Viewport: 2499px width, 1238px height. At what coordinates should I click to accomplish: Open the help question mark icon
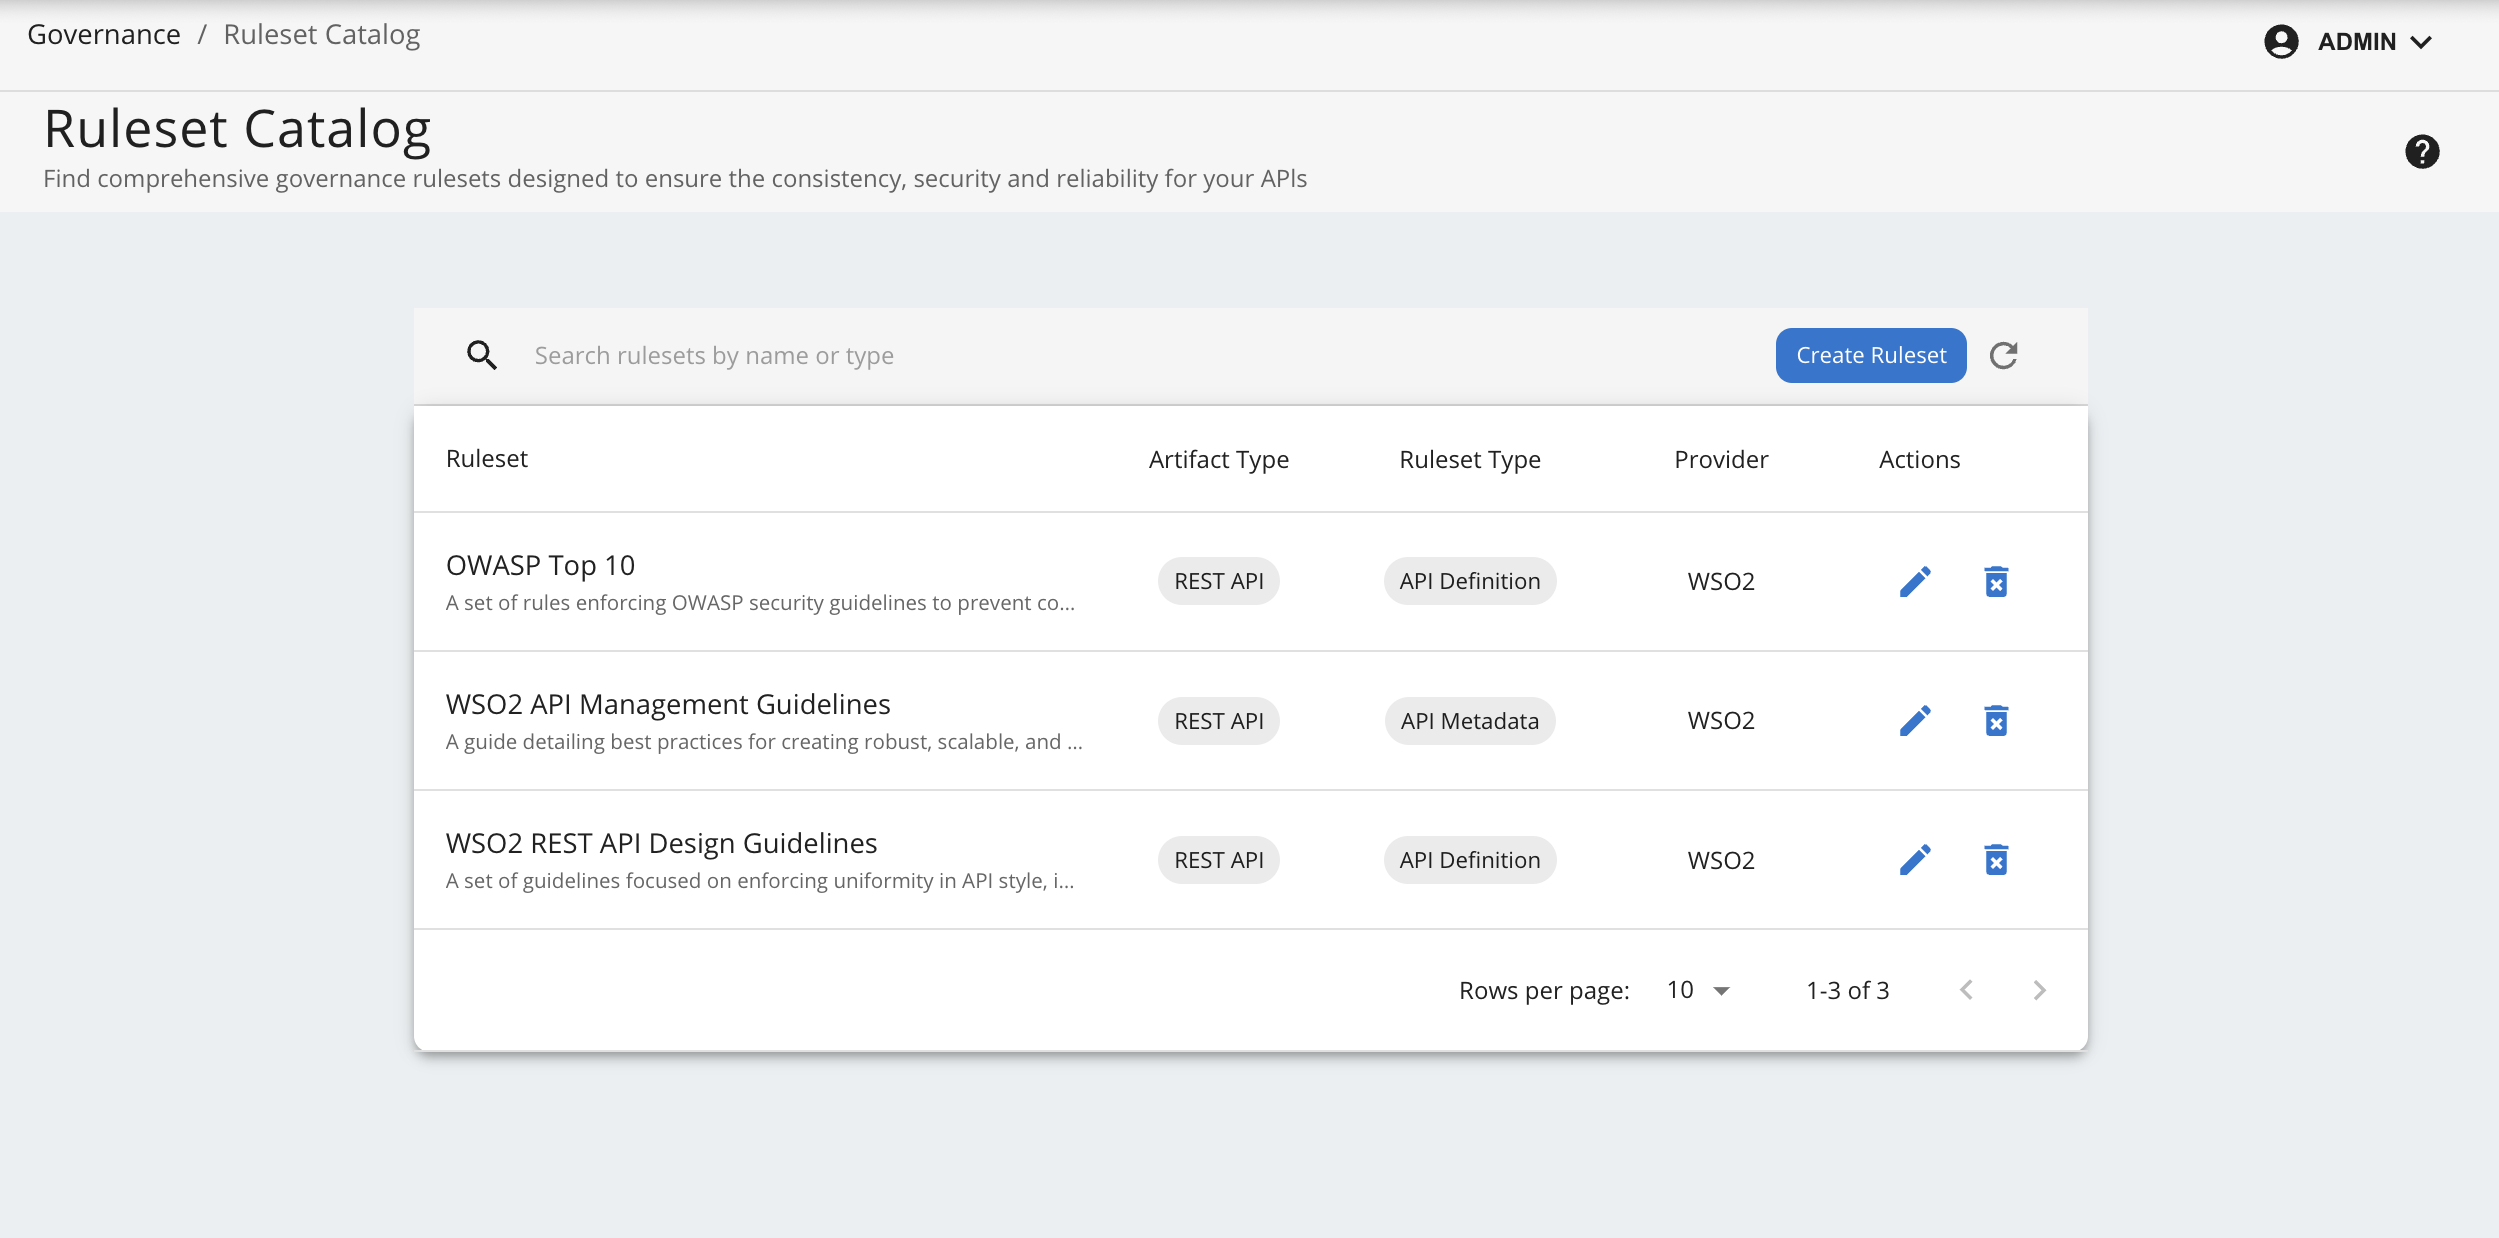(x=2421, y=152)
